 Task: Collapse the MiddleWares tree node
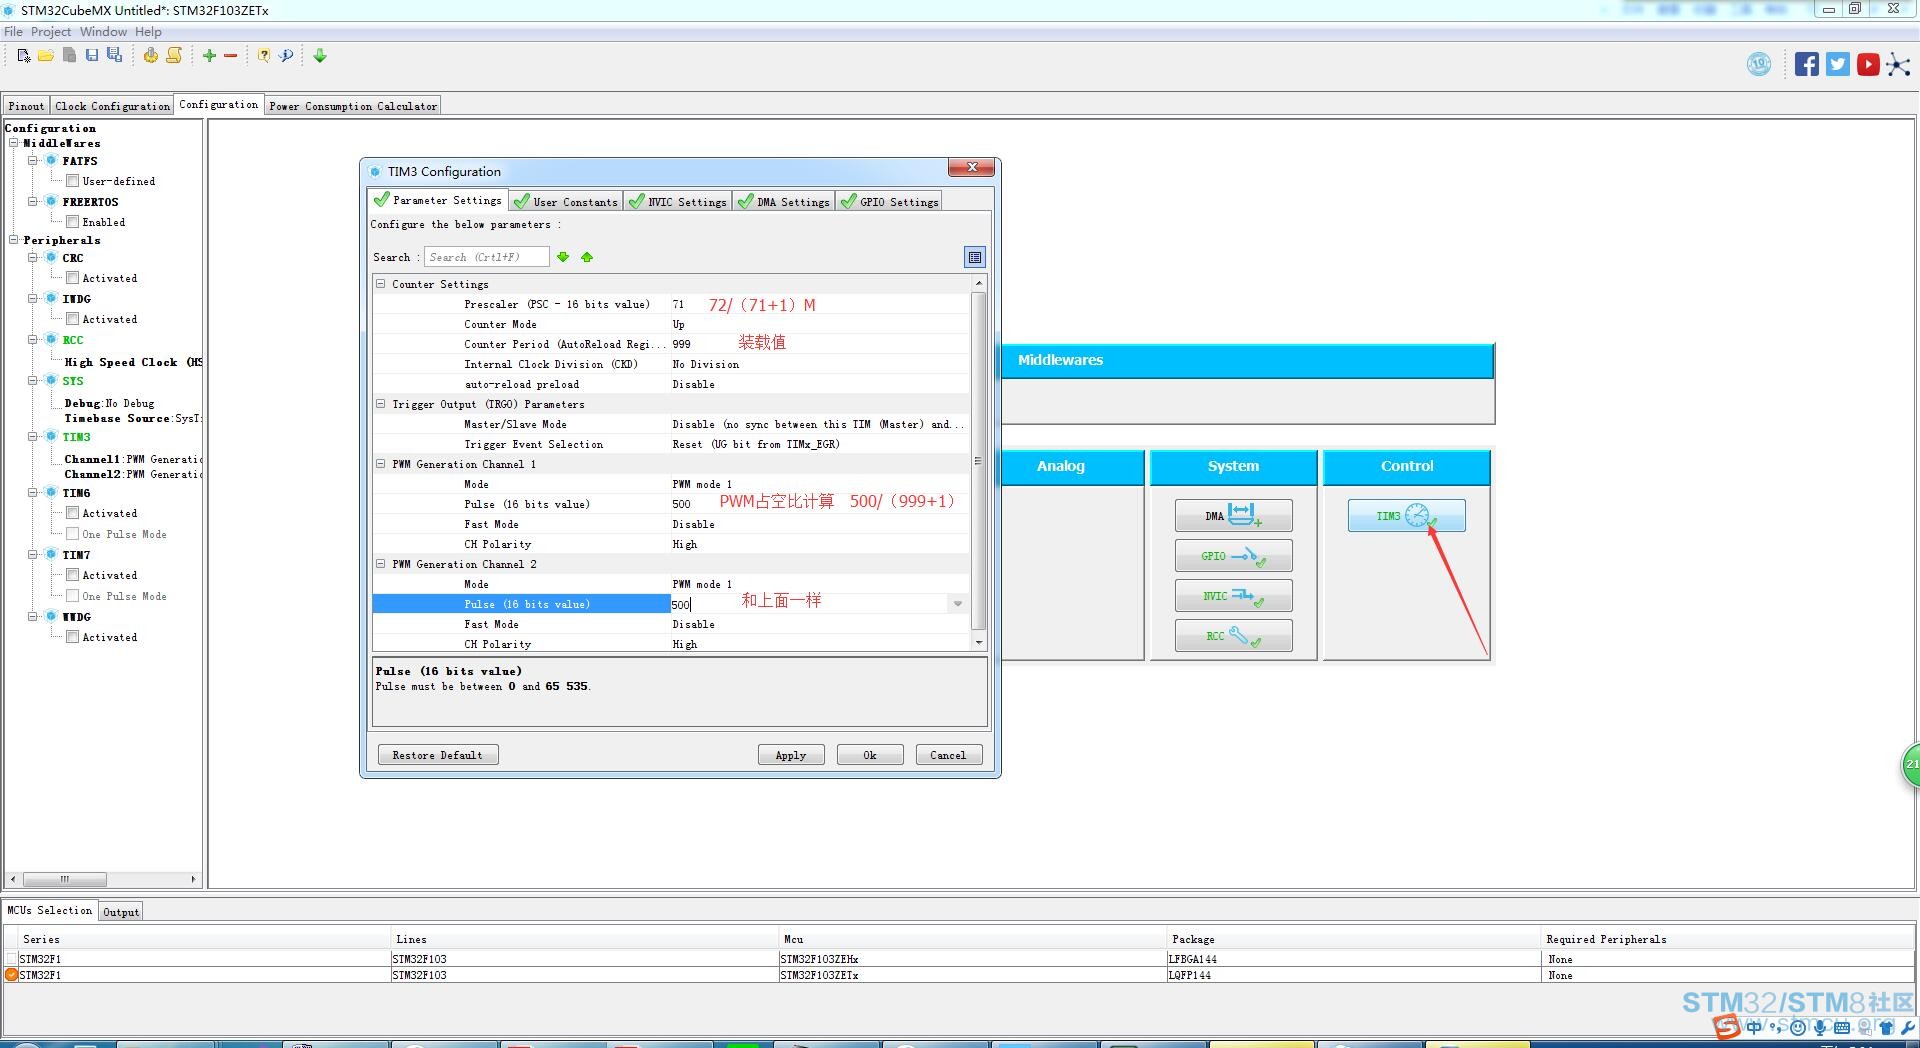14,143
